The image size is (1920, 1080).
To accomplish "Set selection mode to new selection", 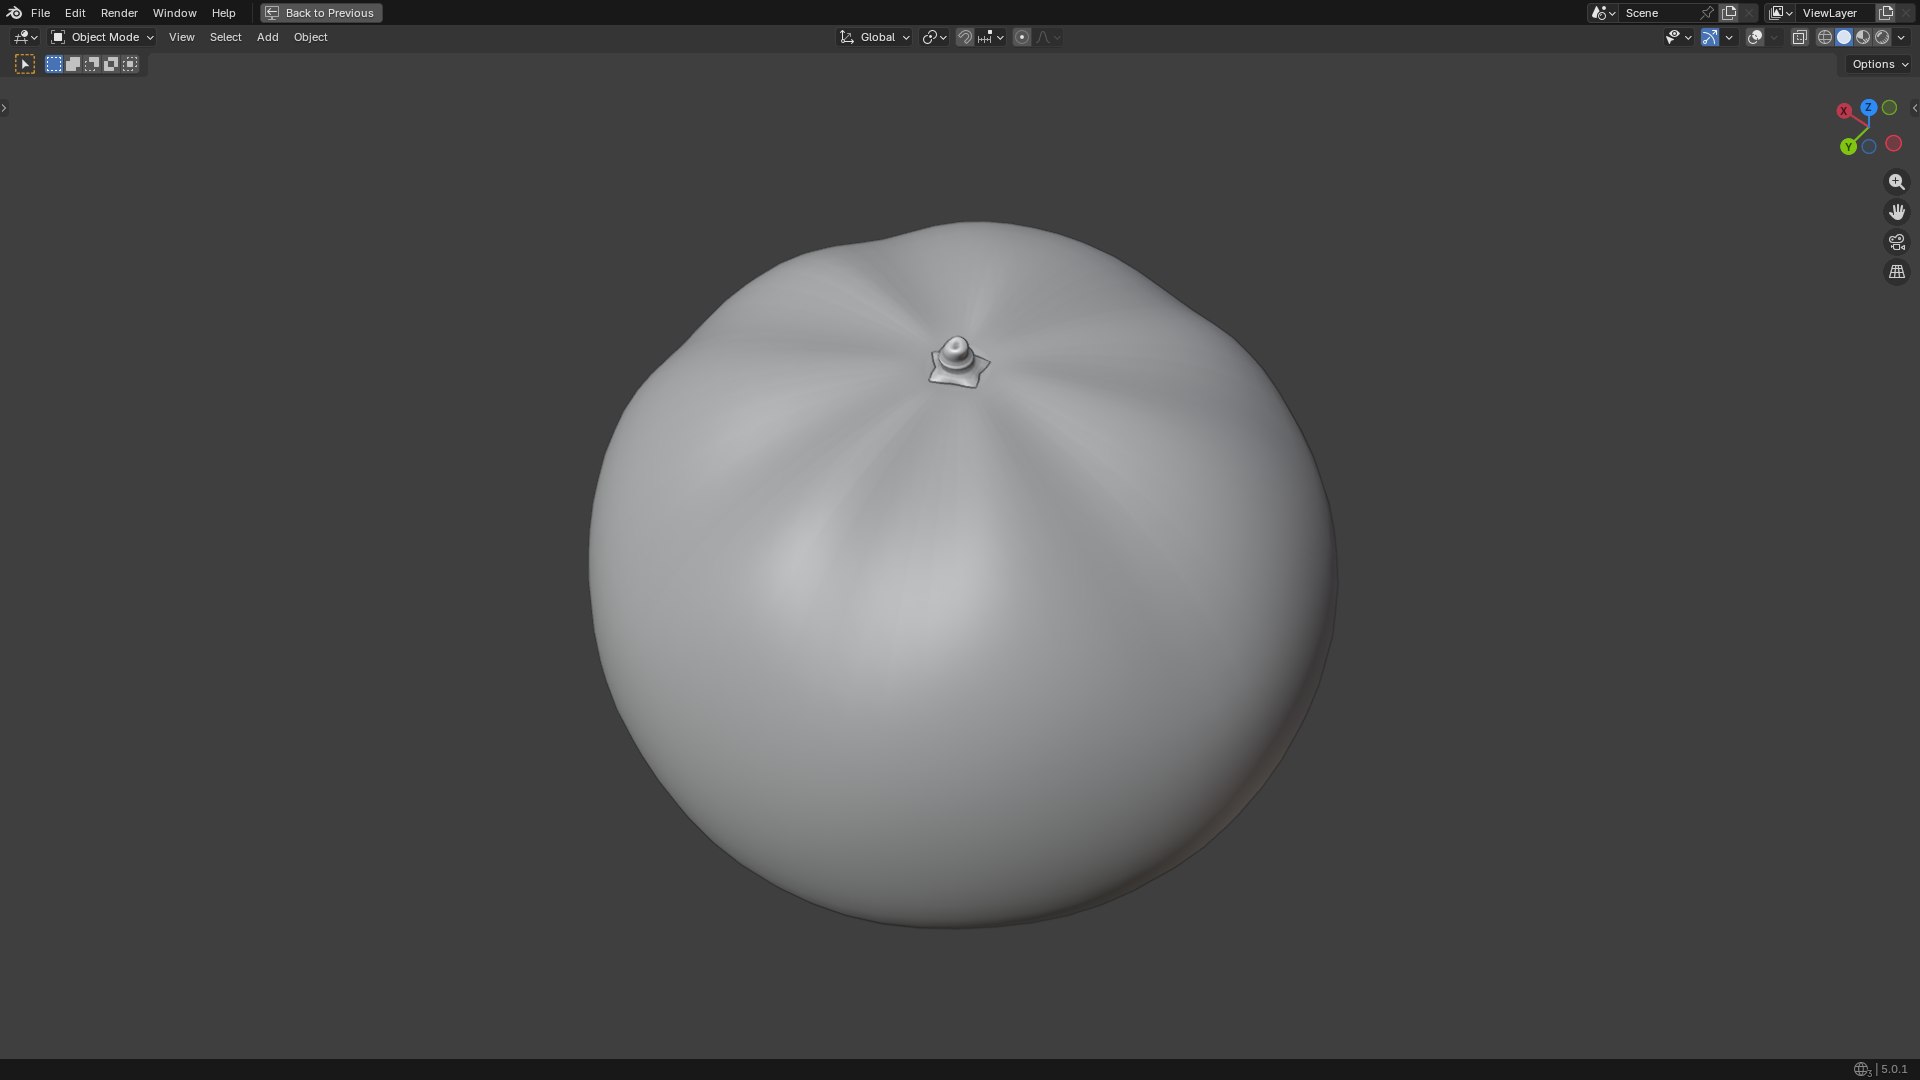I will pyautogui.click(x=54, y=64).
